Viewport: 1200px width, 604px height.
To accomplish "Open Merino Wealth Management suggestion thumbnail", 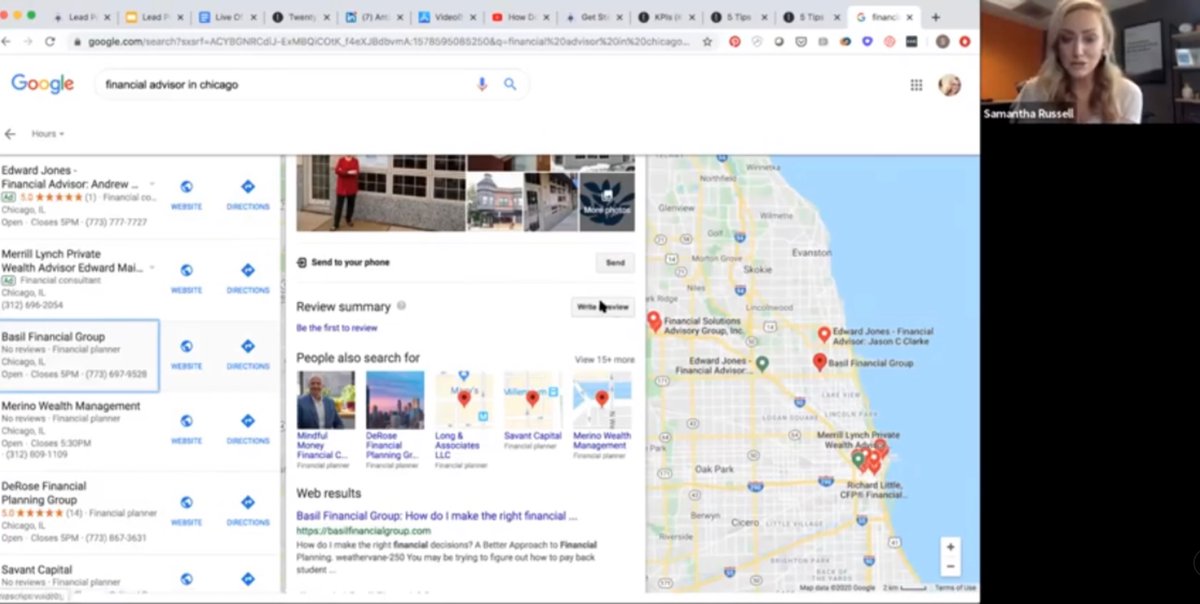I will (602, 400).
